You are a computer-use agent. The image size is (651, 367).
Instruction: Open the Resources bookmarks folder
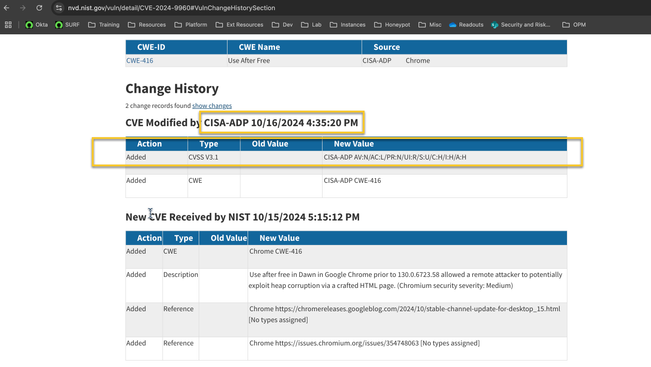[147, 25]
